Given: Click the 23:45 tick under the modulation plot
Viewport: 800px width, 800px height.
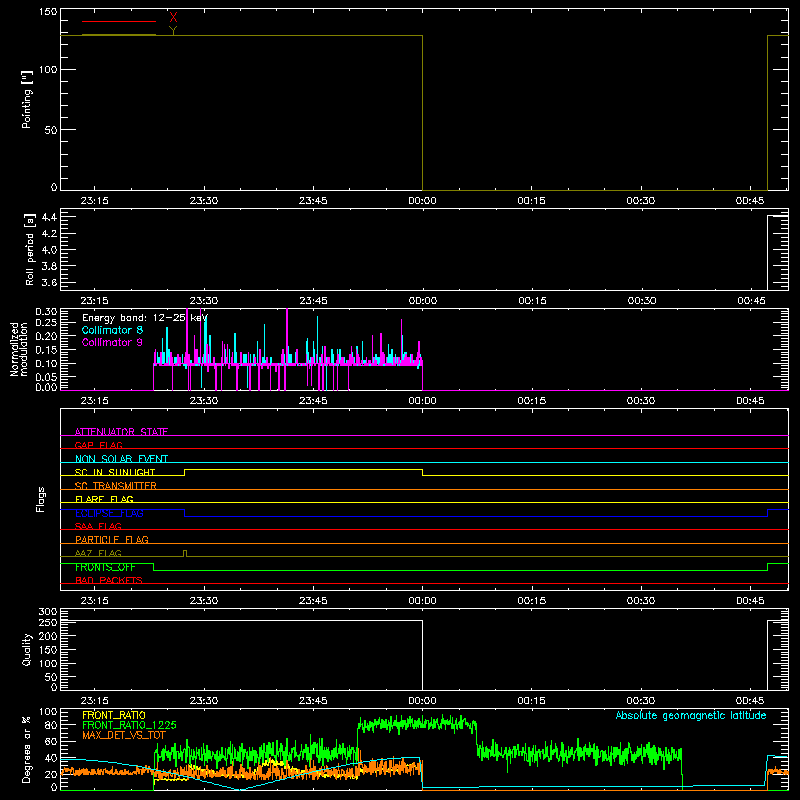Looking at the screenshot, I should (x=313, y=401).
